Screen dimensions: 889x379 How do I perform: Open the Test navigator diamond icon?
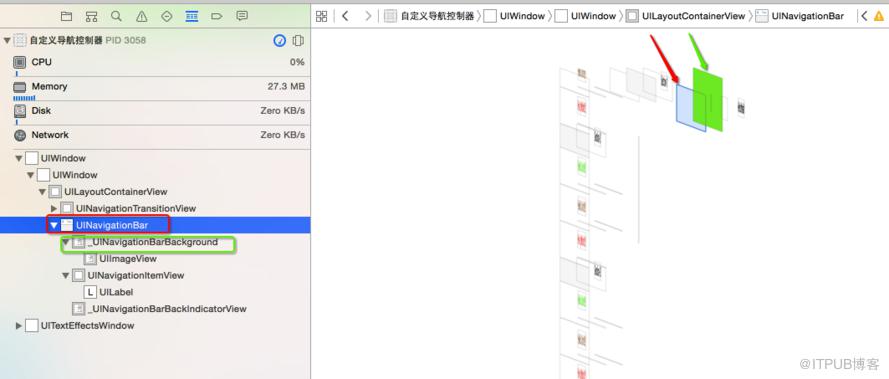(167, 16)
